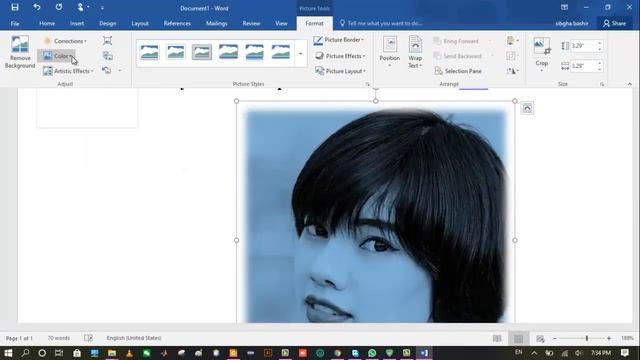Expand the Picture Styles gallery
Image resolution: width=640 pixels, height=360 pixels.
[x=300, y=53]
